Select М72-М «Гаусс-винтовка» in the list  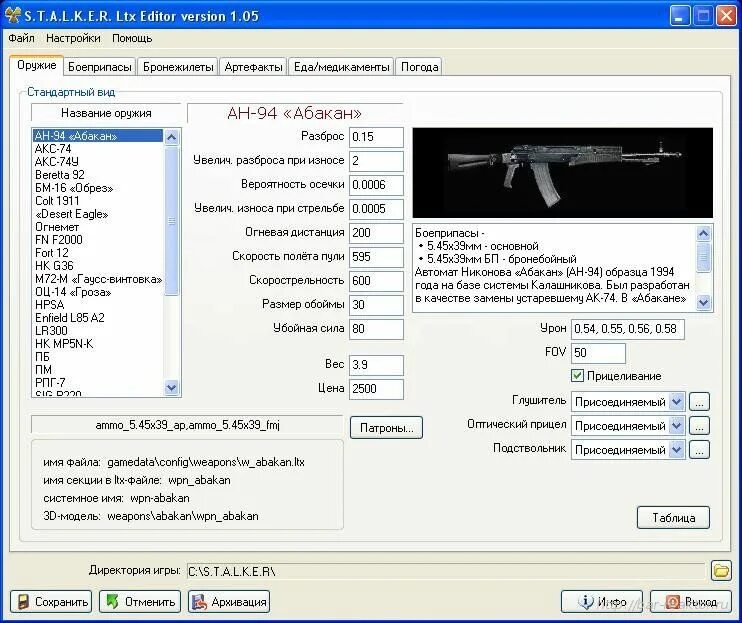click(97, 279)
